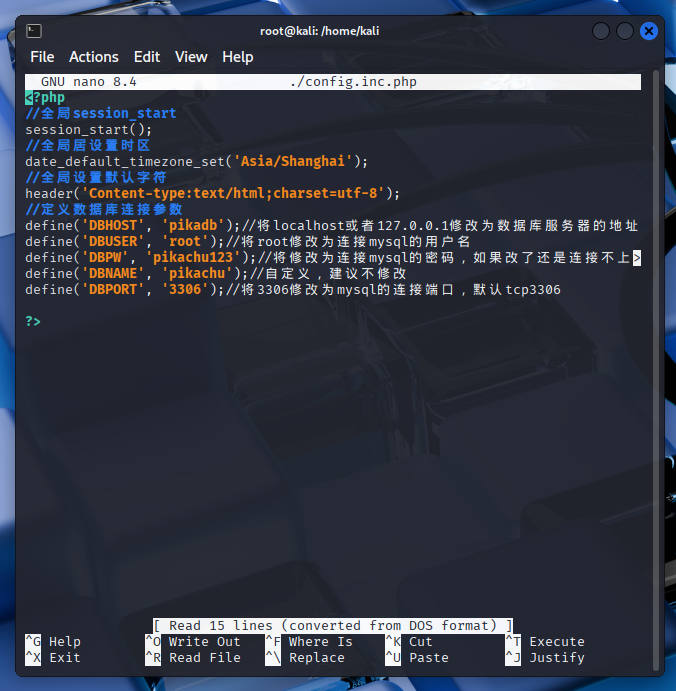This screenshot has height=691, width=676.
Task: Open the View menu
Action: (x=191, y=57)
